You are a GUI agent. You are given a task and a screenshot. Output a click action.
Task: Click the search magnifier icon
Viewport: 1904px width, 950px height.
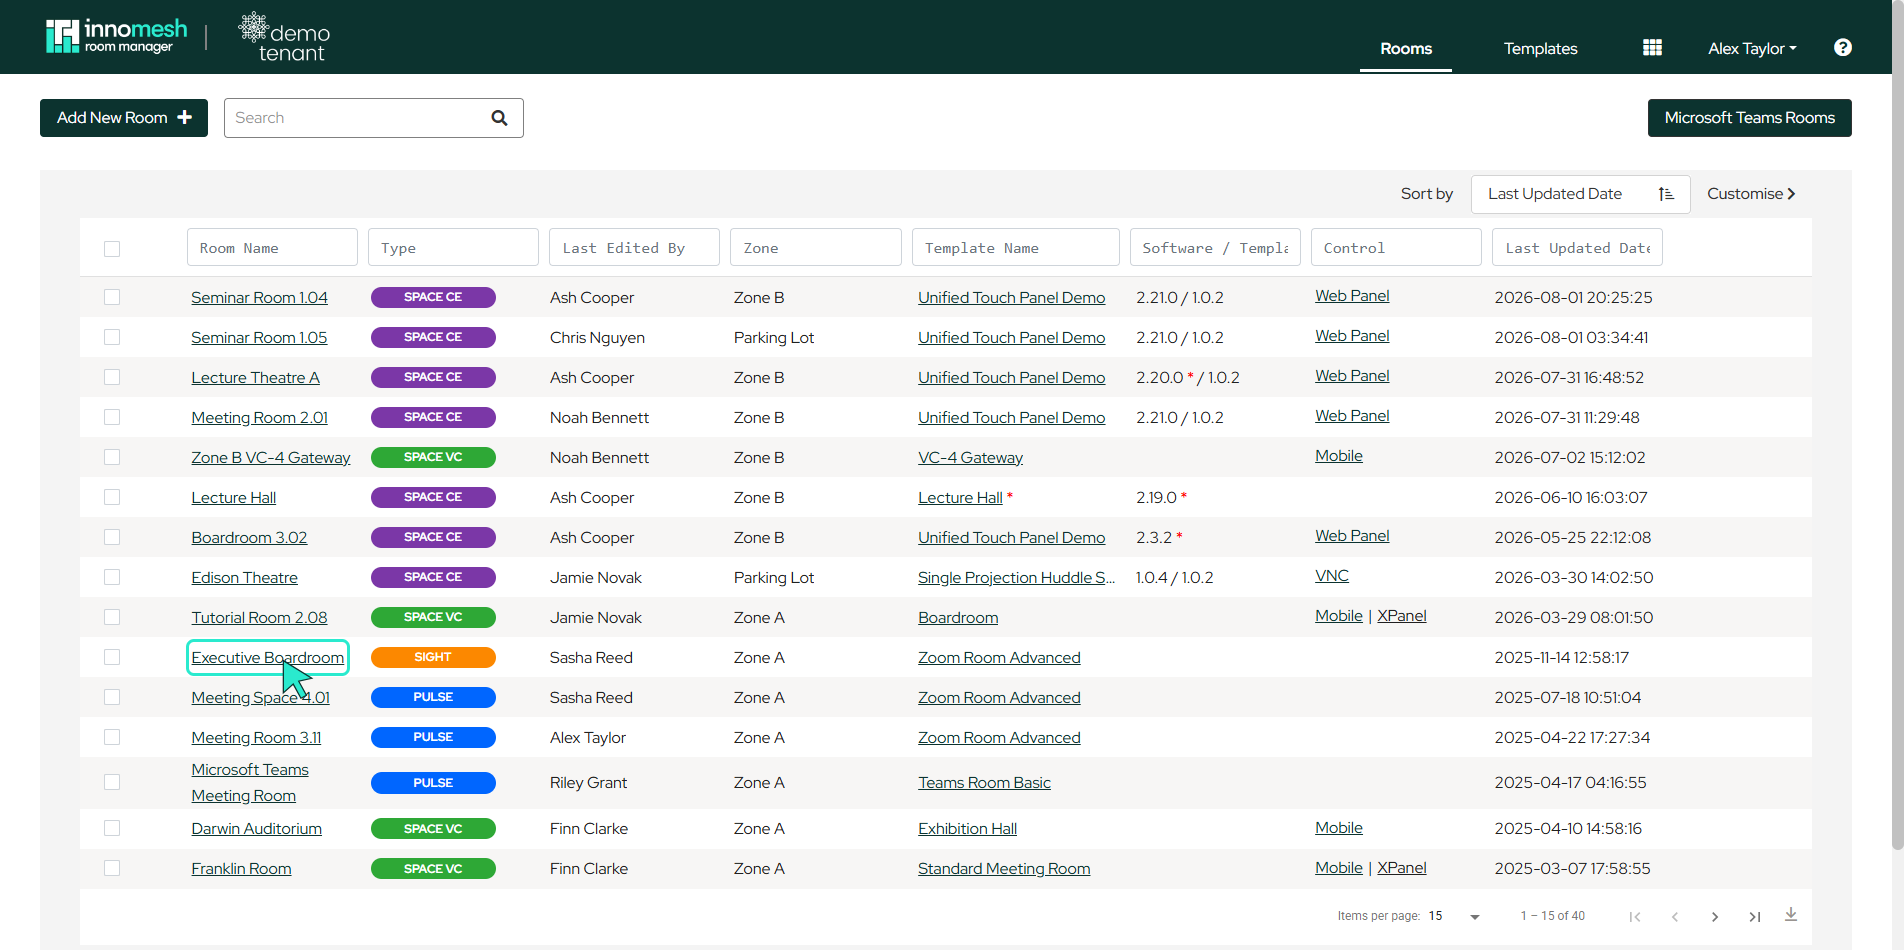click(499, 118)
